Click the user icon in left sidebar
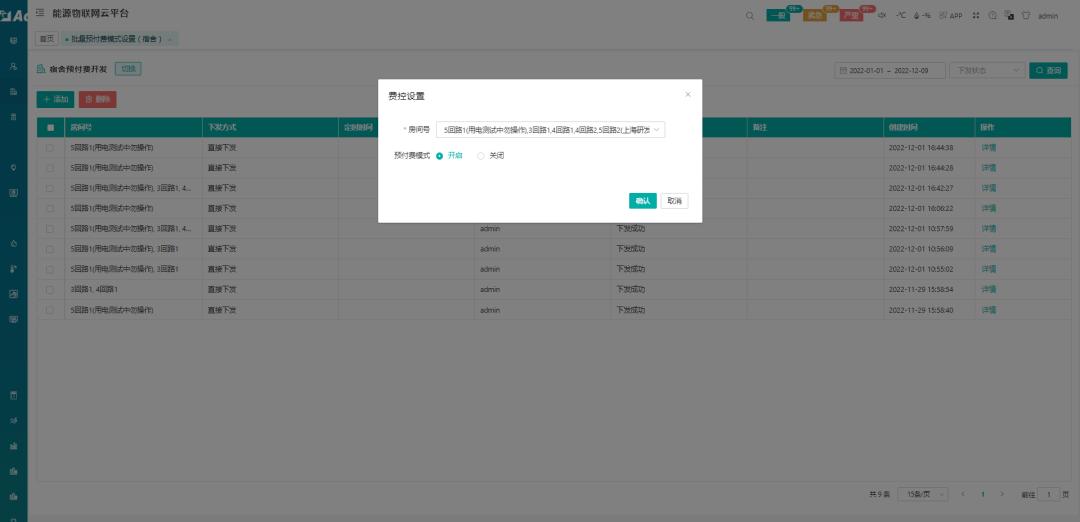This screenshot has height=522, width=1080. click(x=13, y=66)
